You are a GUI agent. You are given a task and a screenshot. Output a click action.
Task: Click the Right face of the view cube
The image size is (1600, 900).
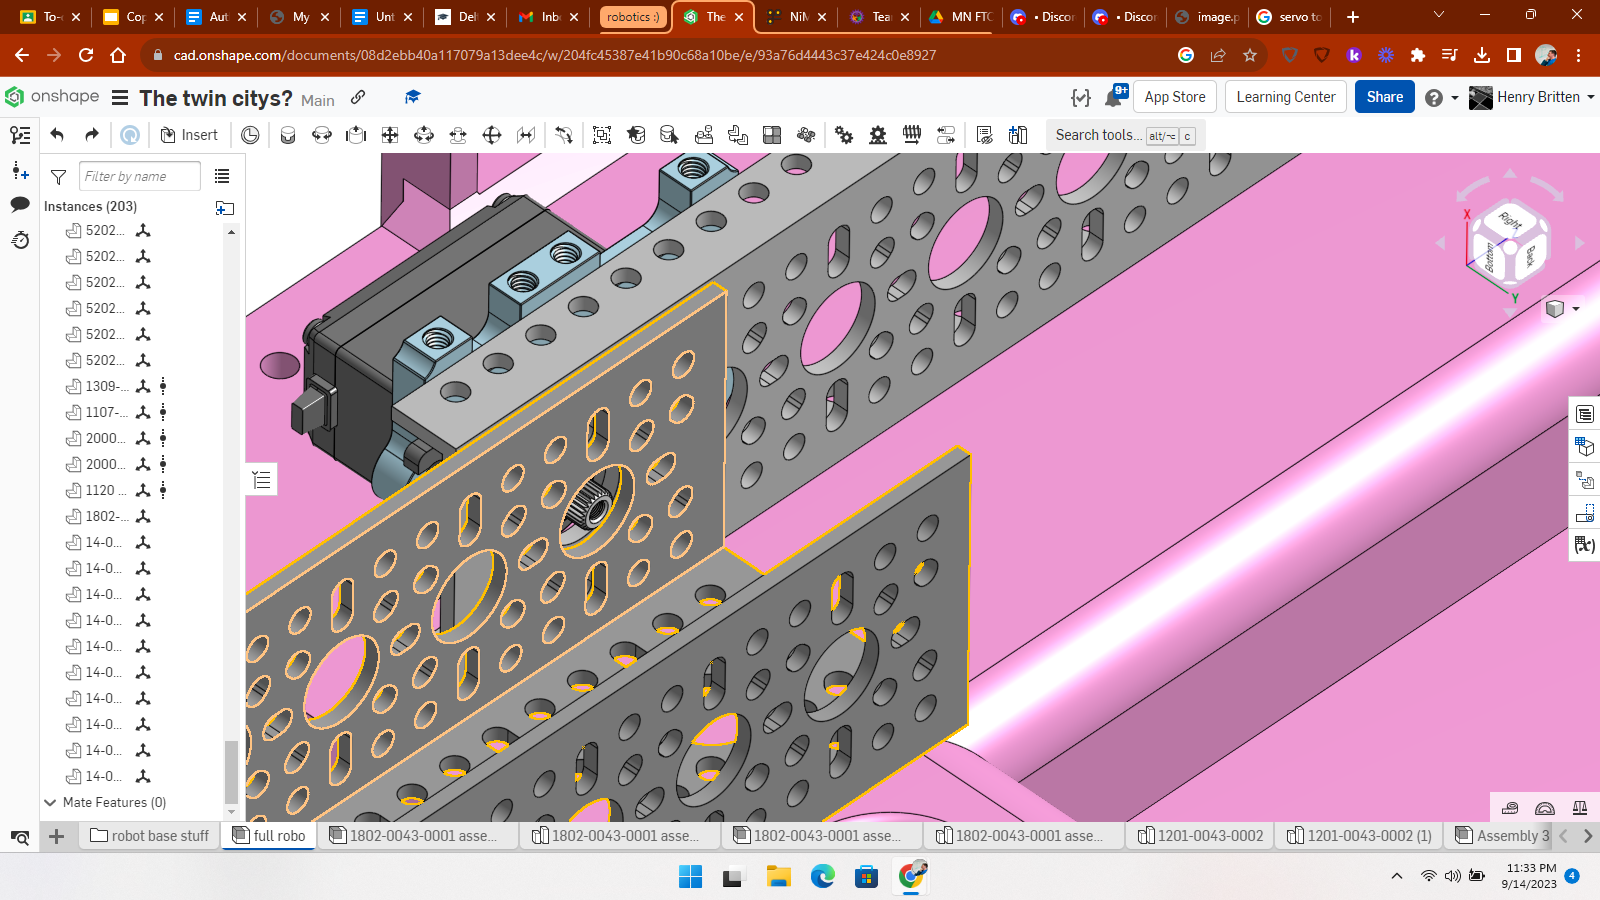(1510, 220)
